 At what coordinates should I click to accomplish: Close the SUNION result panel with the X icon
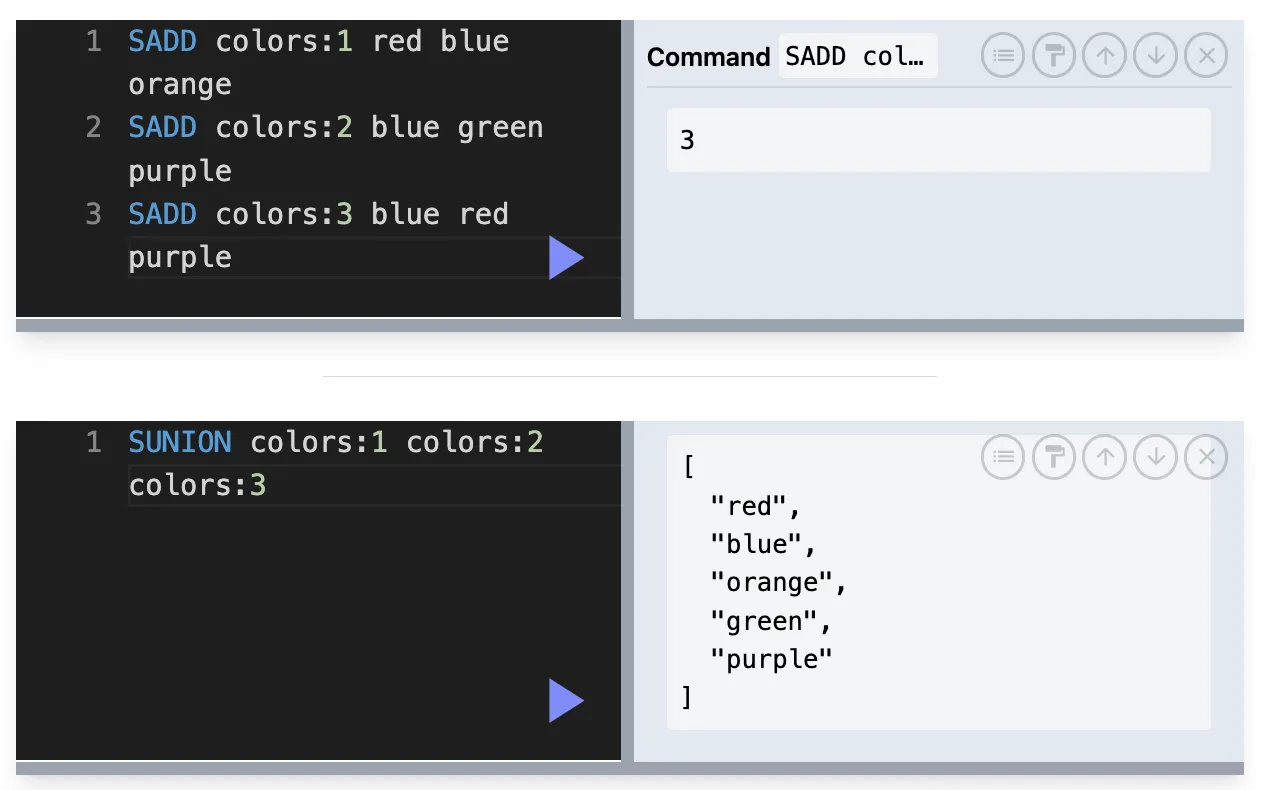coord(1207,457)
